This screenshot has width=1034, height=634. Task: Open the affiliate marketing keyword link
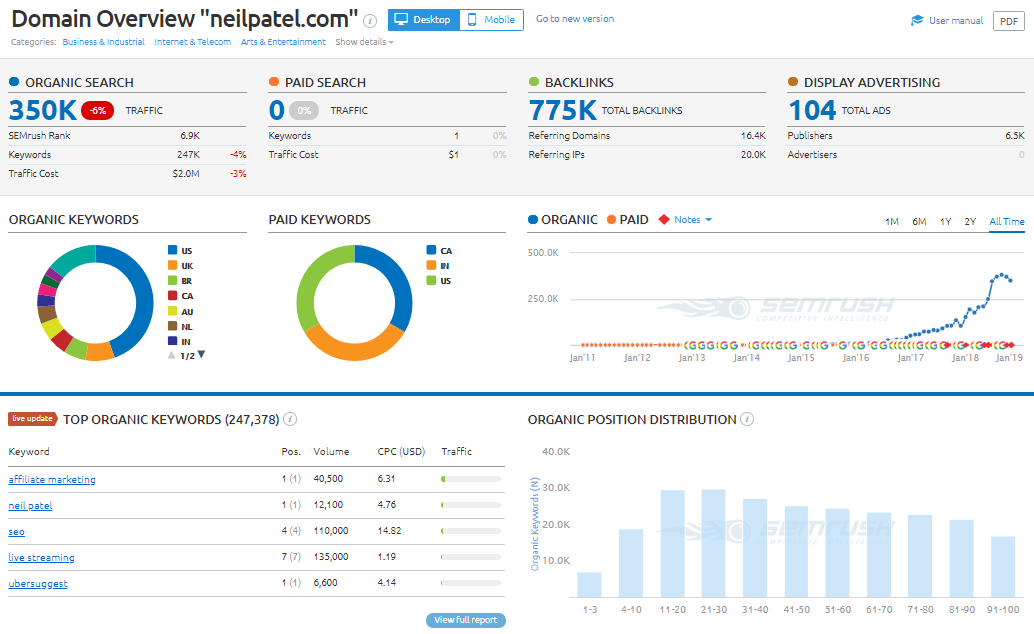point(52,480)
